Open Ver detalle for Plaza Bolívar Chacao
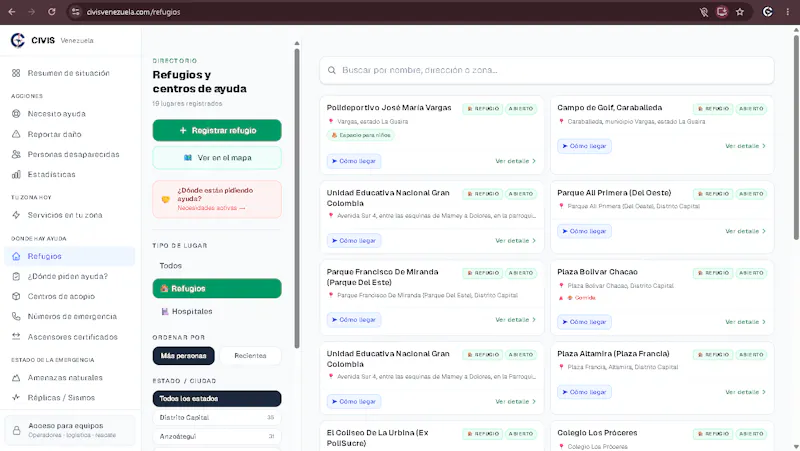800x451 pixels. coord(745,322)
